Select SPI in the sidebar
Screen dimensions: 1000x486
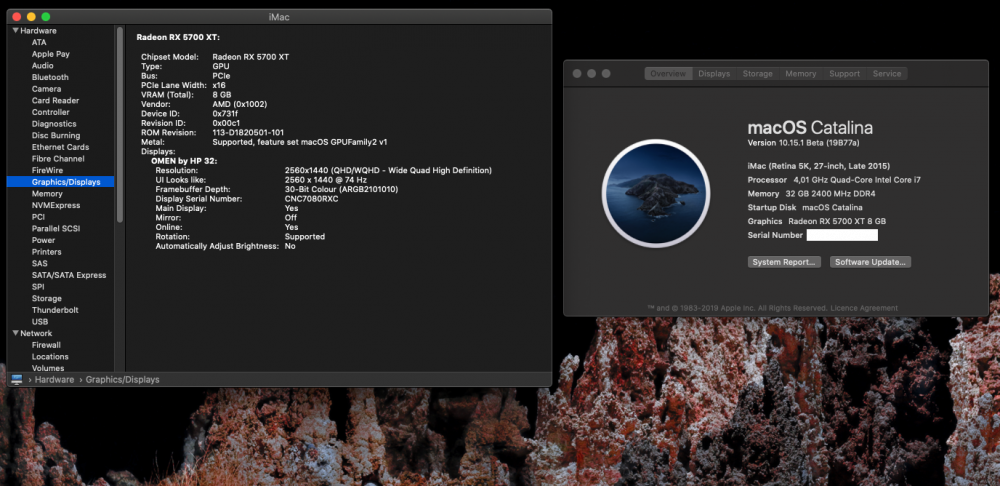[x=38, y=286]
